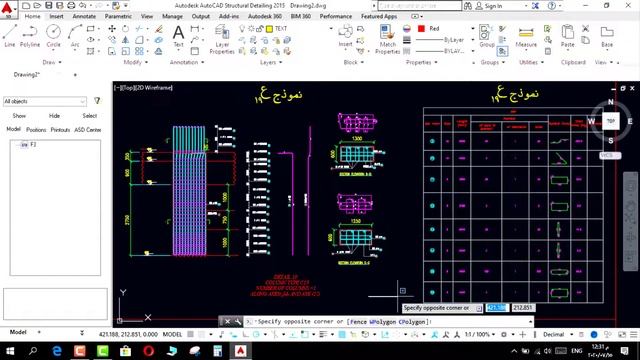Image resolution: width=640 pixels, height=360 pixels.
Task: Open the Red object color dropdown
Action: pyautogui.click(x=473, y=29)
